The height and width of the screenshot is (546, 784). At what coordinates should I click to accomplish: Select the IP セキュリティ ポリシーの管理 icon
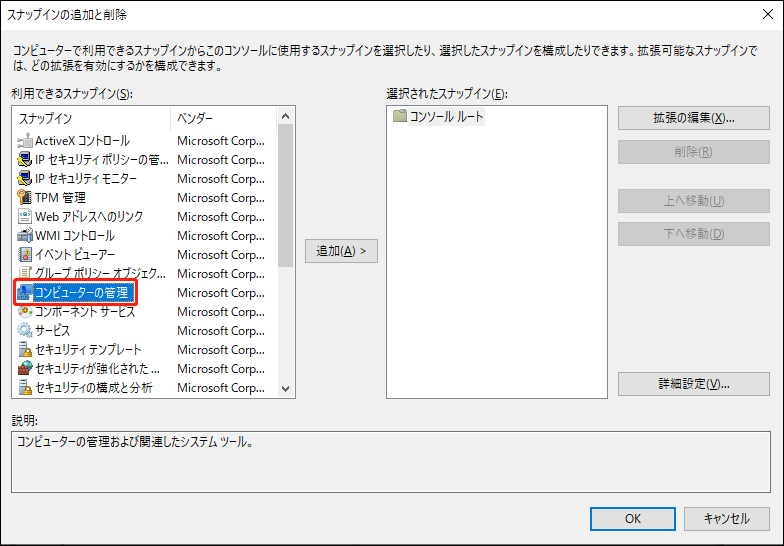pos(25,160)
